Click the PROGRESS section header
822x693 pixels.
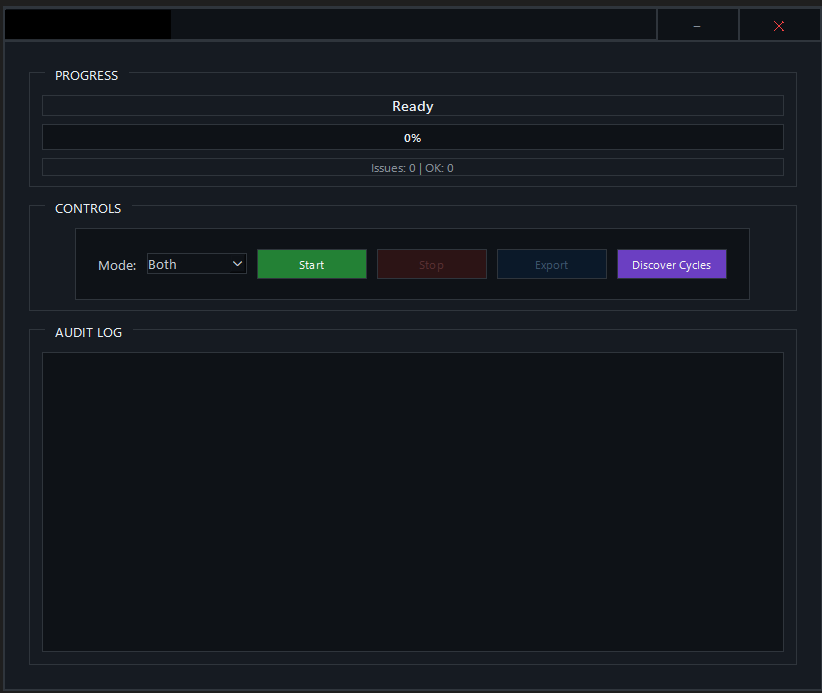coord(86,75)
